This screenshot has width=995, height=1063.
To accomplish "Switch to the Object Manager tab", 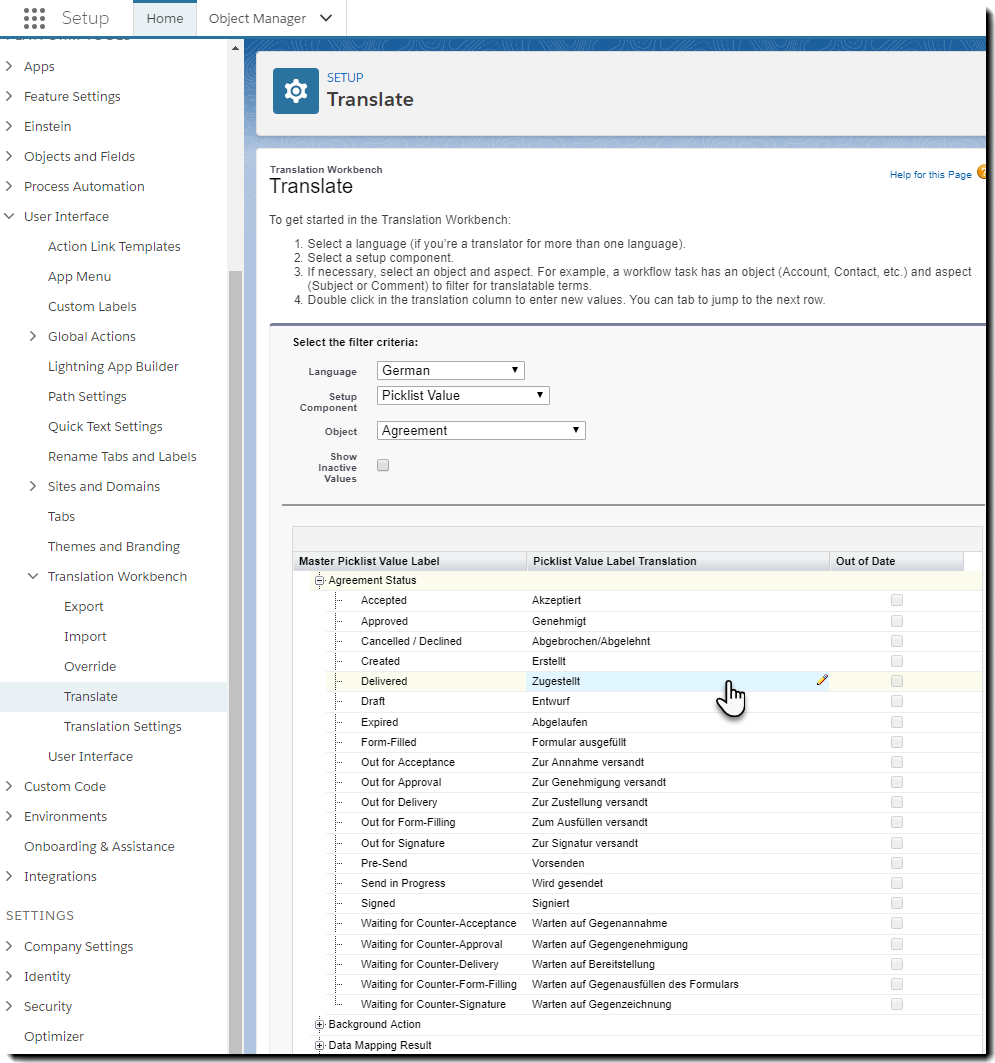I will click(x=258, y=18).
